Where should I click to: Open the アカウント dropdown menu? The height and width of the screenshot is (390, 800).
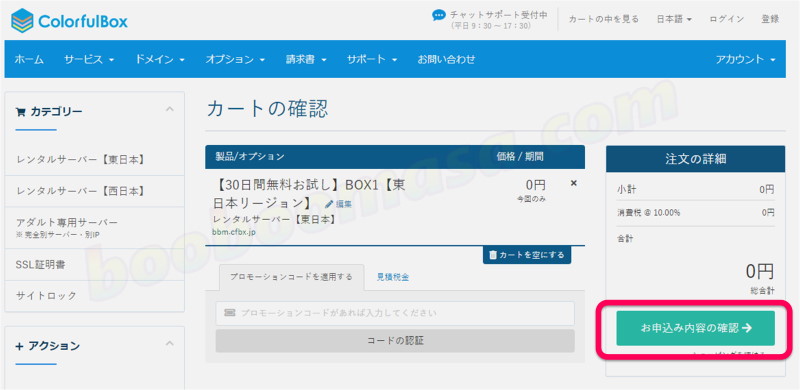(x=745, y=59)
